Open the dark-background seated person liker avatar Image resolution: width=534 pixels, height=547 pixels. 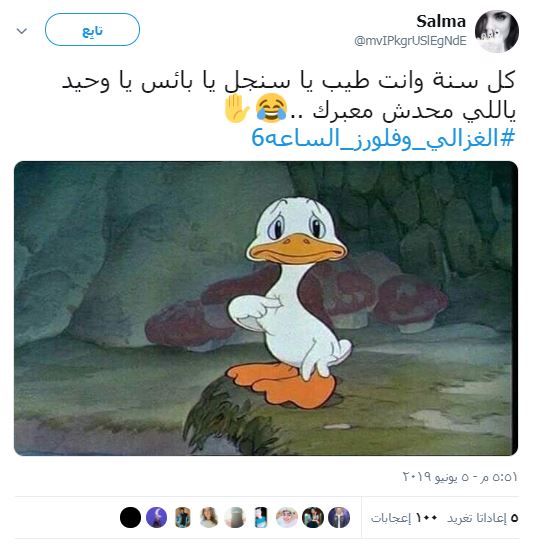pyautogui.click(x=313, y=517)
